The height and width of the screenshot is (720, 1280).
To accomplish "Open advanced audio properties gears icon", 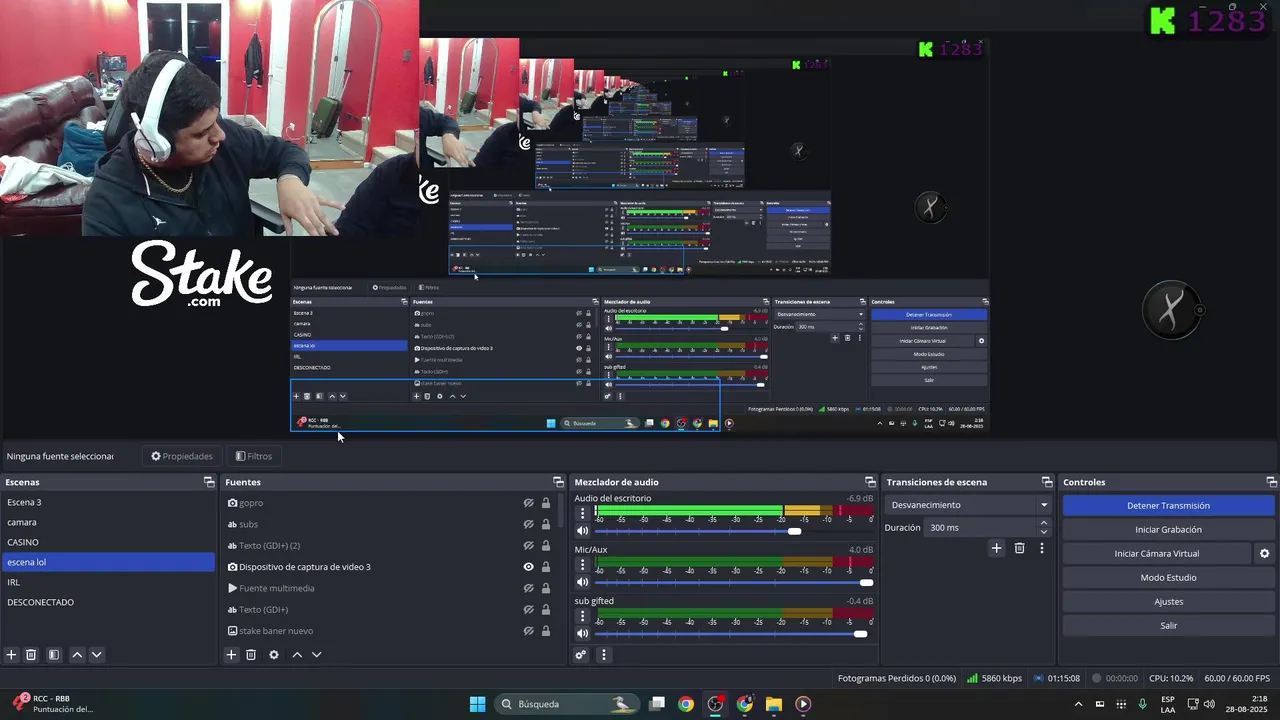I will point(580,655).
